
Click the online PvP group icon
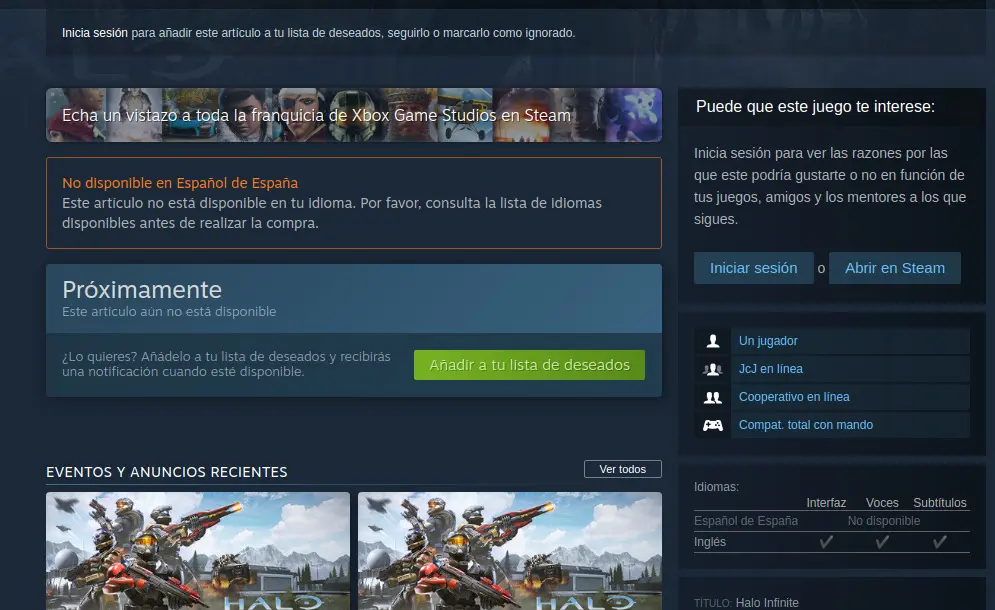713,369
